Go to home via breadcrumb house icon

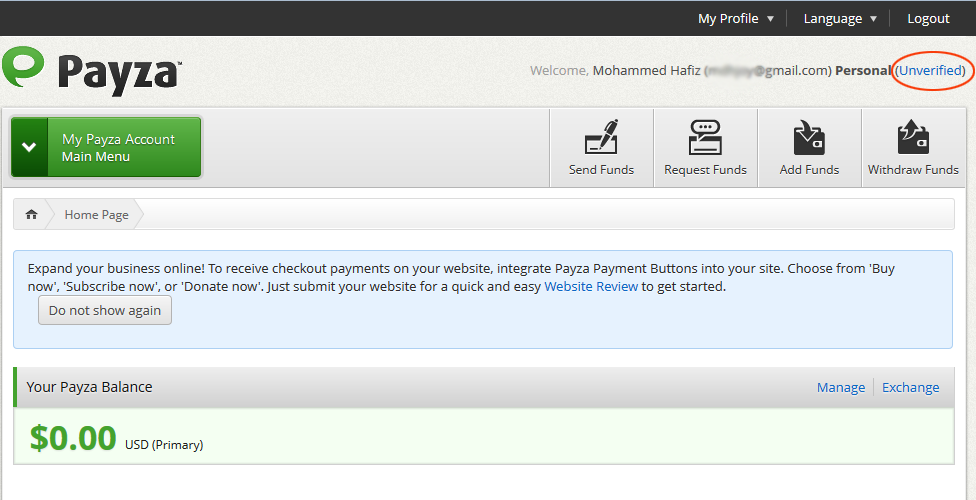[x=31, y=214]
